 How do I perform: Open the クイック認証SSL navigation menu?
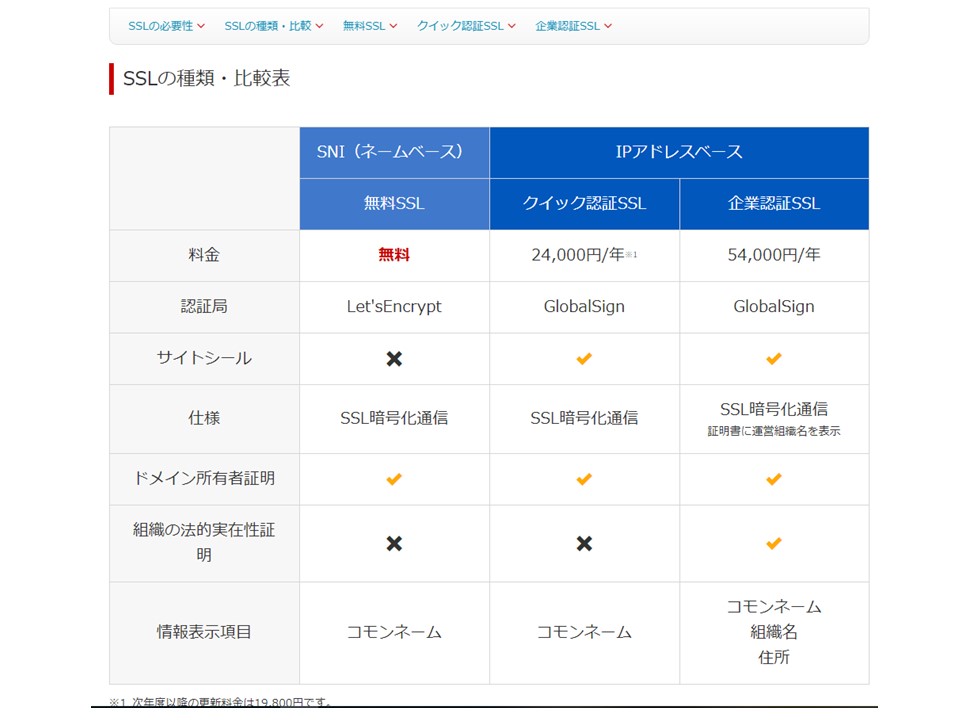(466, 26)
